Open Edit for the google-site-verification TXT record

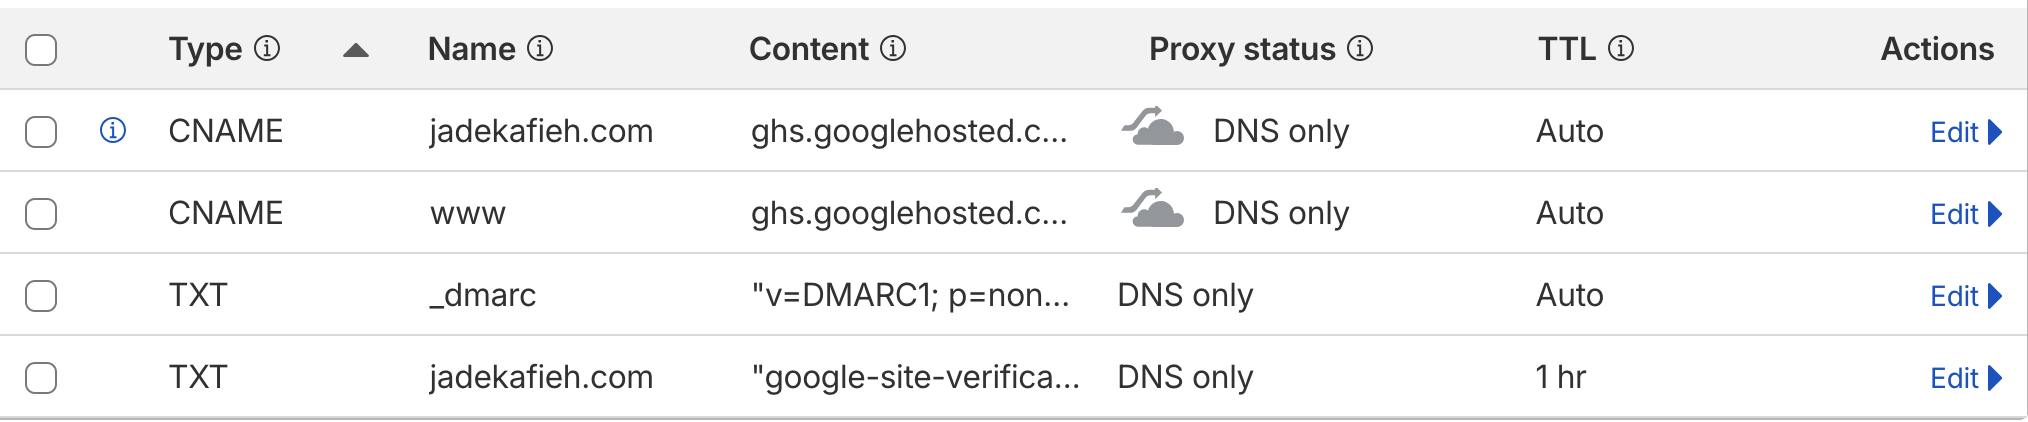coord(1965,378)
